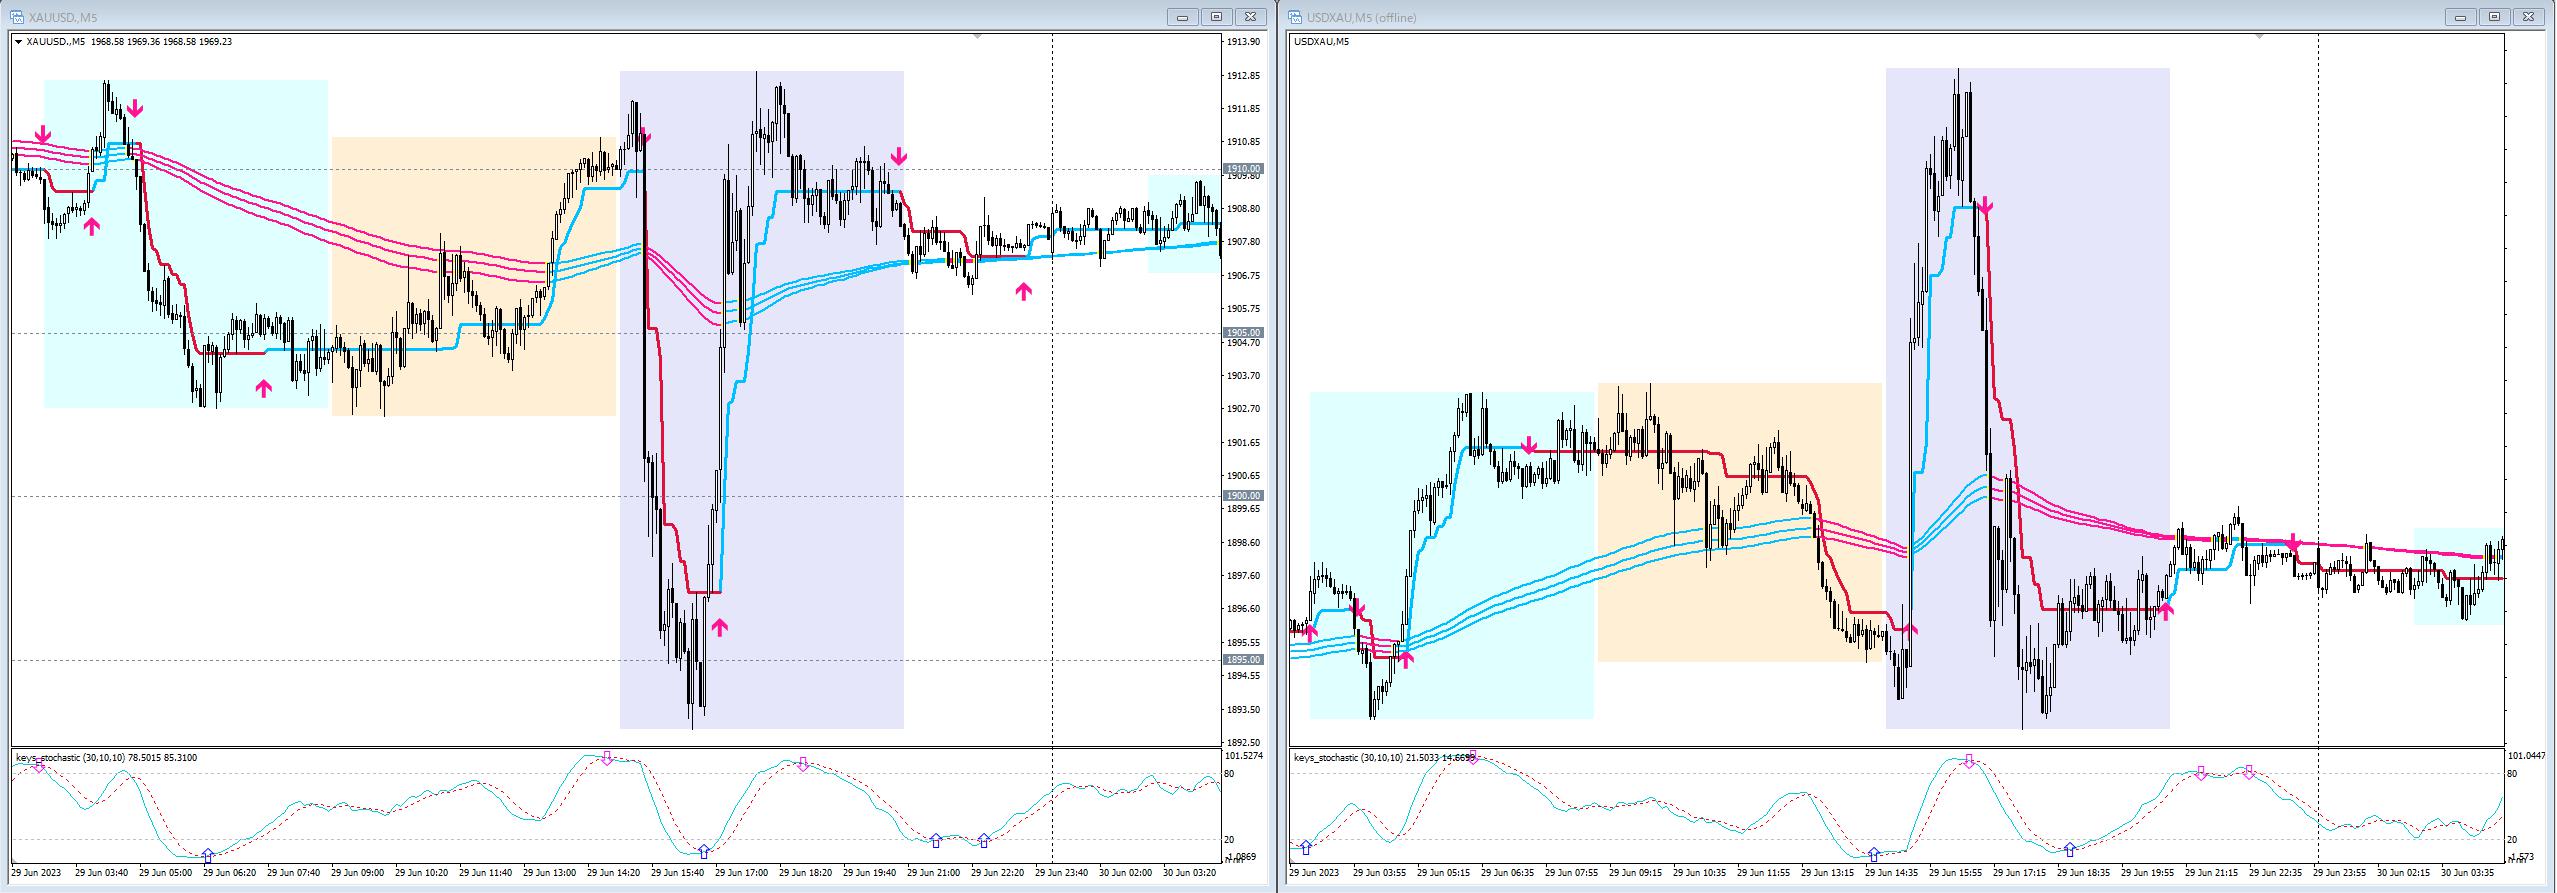Click the leftmost pink down arrow on XAUUSD chart
The height and width of the screenshot is (893, 2557).
click(42, 135)
